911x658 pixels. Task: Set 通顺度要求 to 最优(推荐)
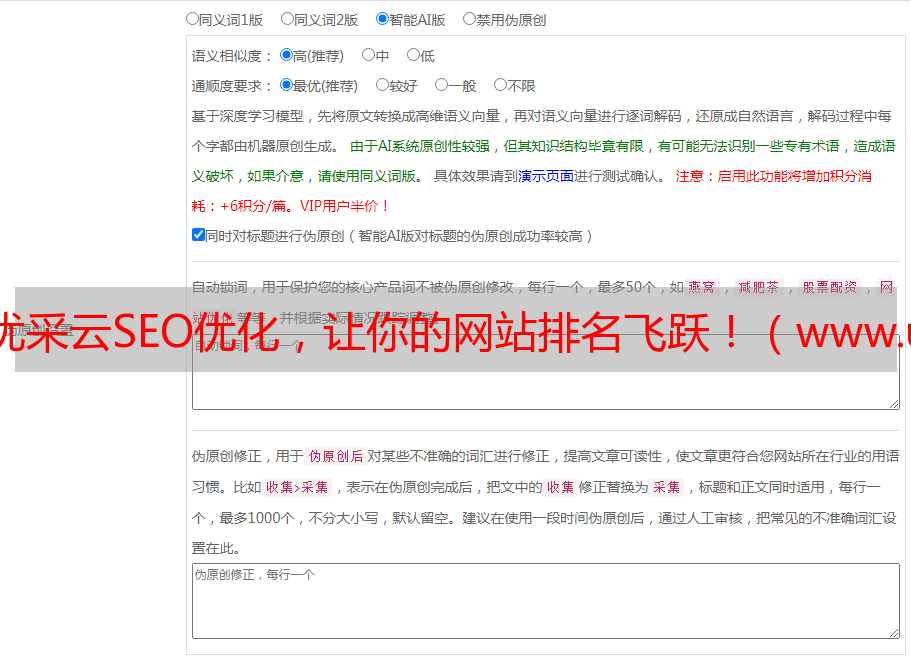click(286, 85)
